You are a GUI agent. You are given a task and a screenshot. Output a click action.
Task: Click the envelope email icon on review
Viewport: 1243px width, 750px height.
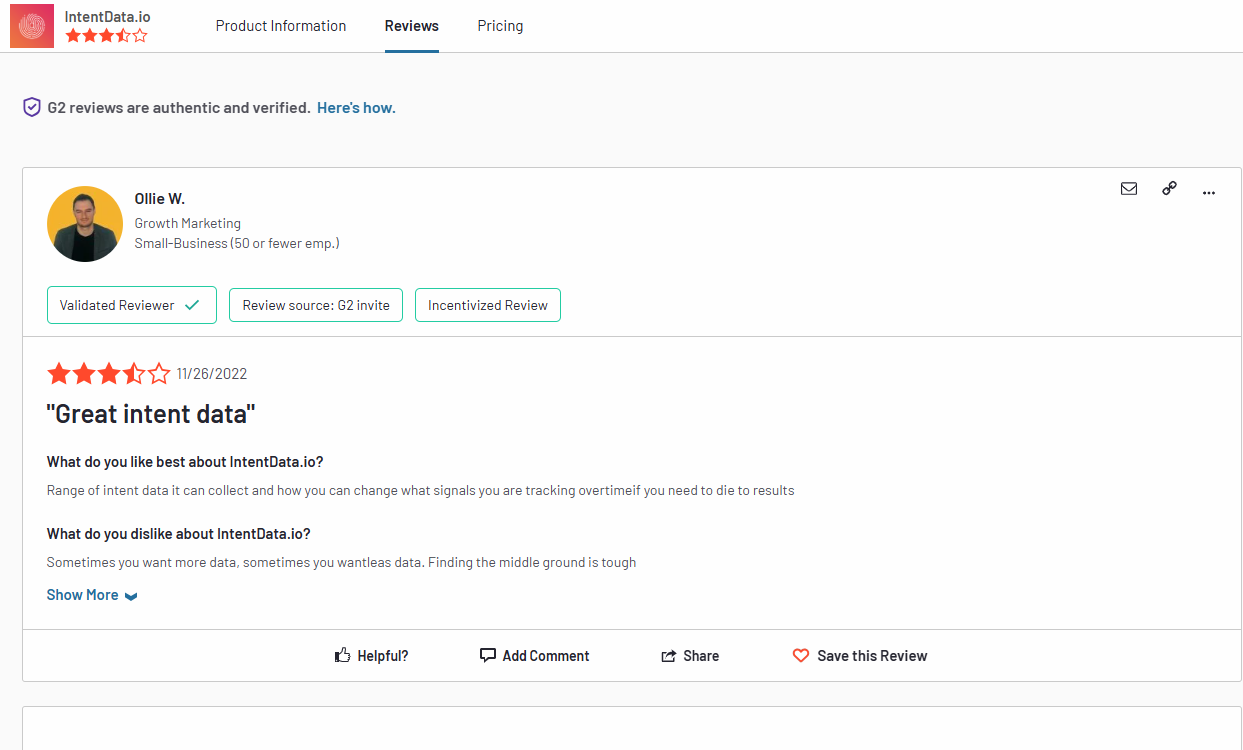click(1129, 188)
